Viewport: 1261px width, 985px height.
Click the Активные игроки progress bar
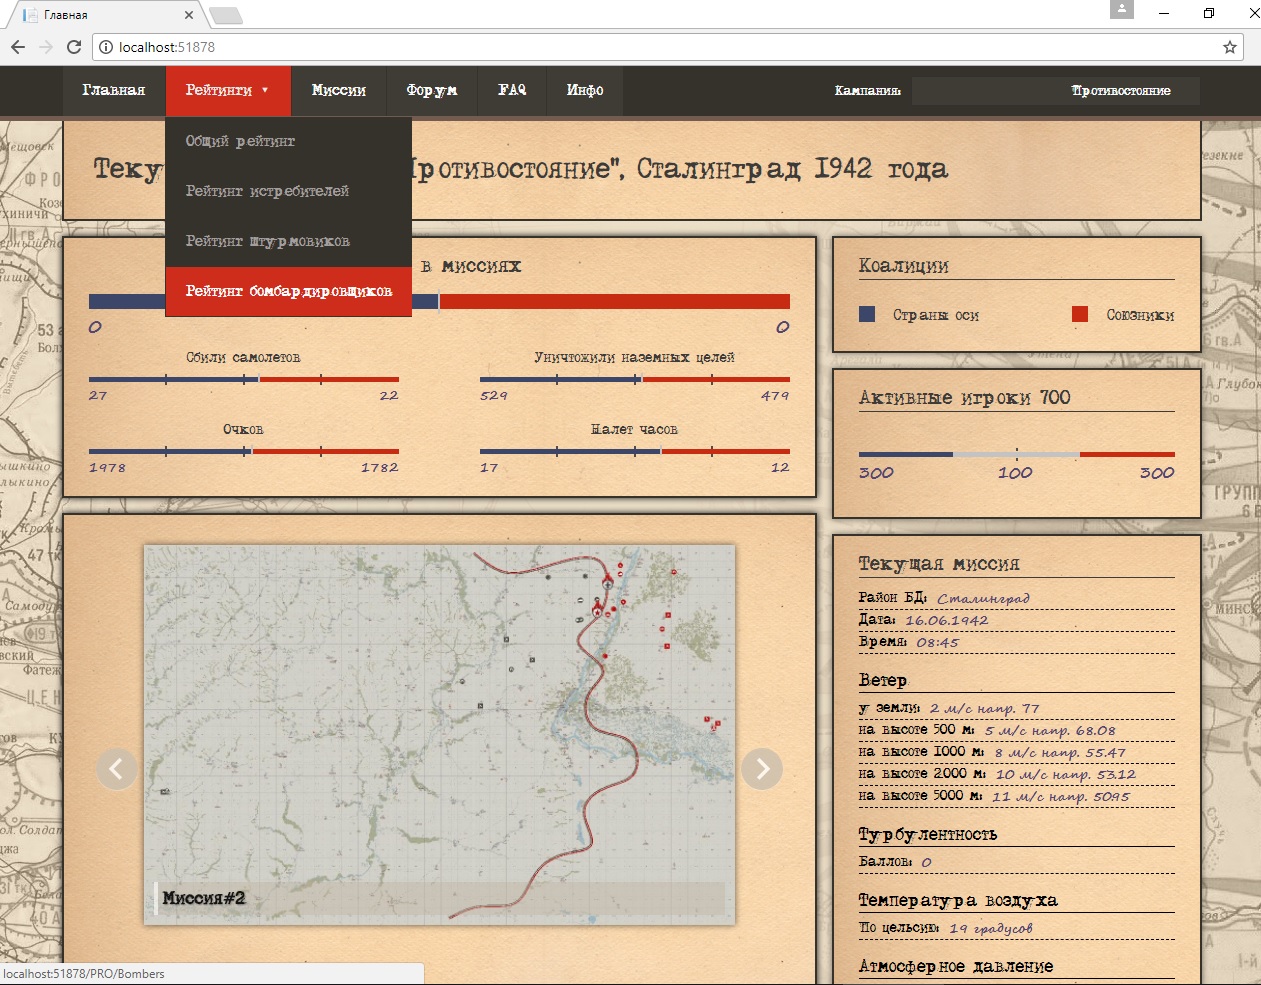click(1017, 454)
